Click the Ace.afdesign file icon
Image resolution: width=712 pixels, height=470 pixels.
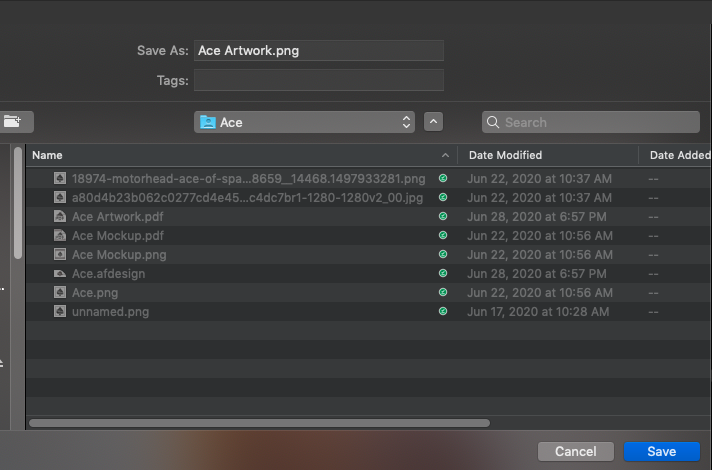[x=59, y=273]
